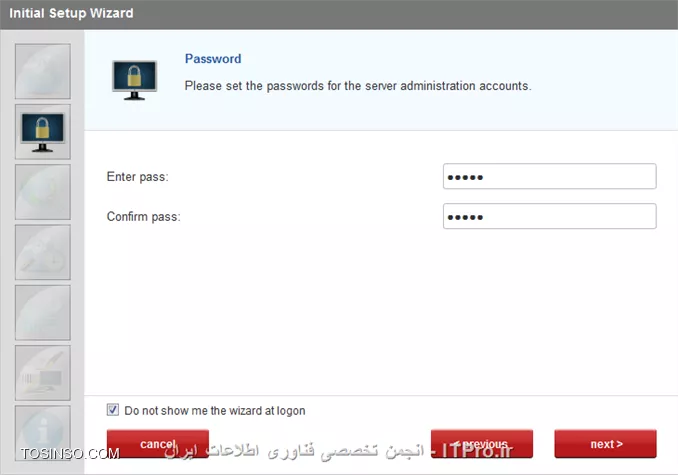Viewport: 678px width, 475px height.
Task: Open the first faded wizard step thumbnail
Action: pos(43,71)
